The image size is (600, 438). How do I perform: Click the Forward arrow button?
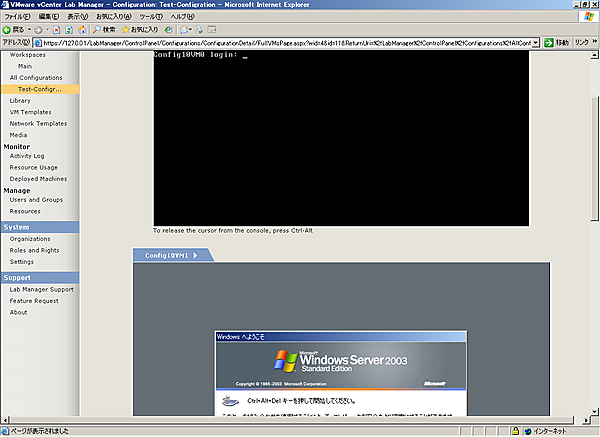[38, 29]
